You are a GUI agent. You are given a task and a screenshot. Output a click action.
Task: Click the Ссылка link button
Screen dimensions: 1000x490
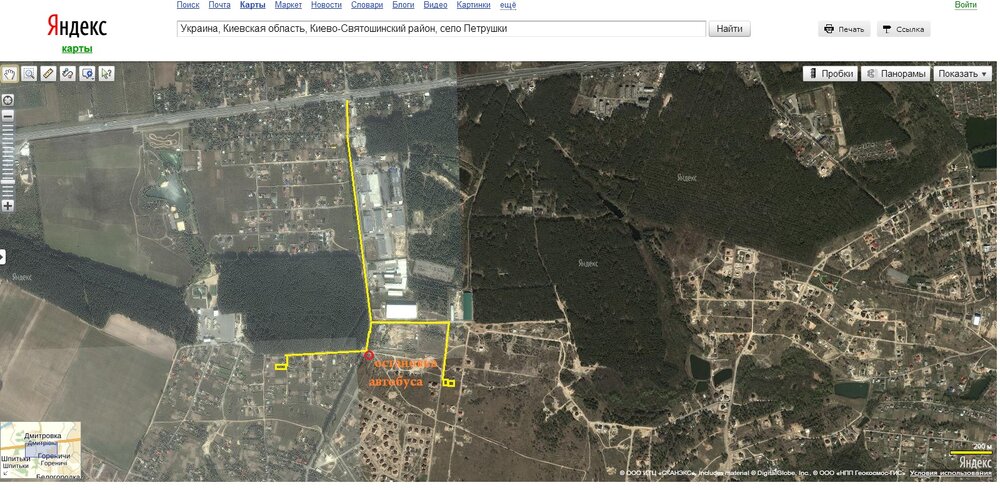click(904, 29)
